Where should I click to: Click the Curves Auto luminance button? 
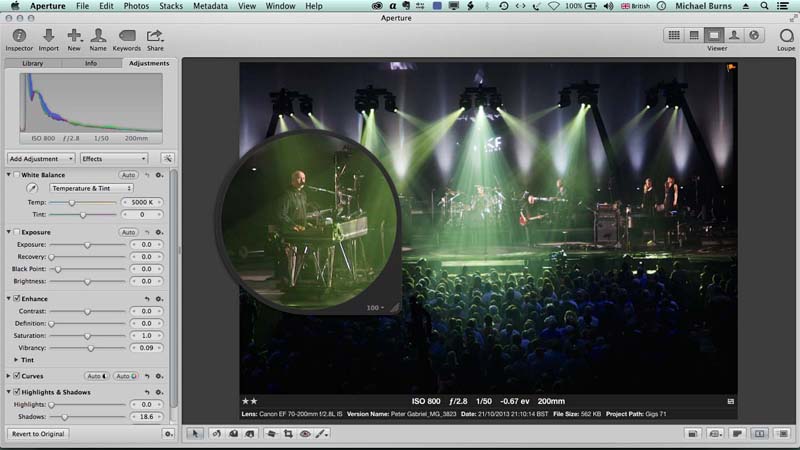(x=96, y=376)
